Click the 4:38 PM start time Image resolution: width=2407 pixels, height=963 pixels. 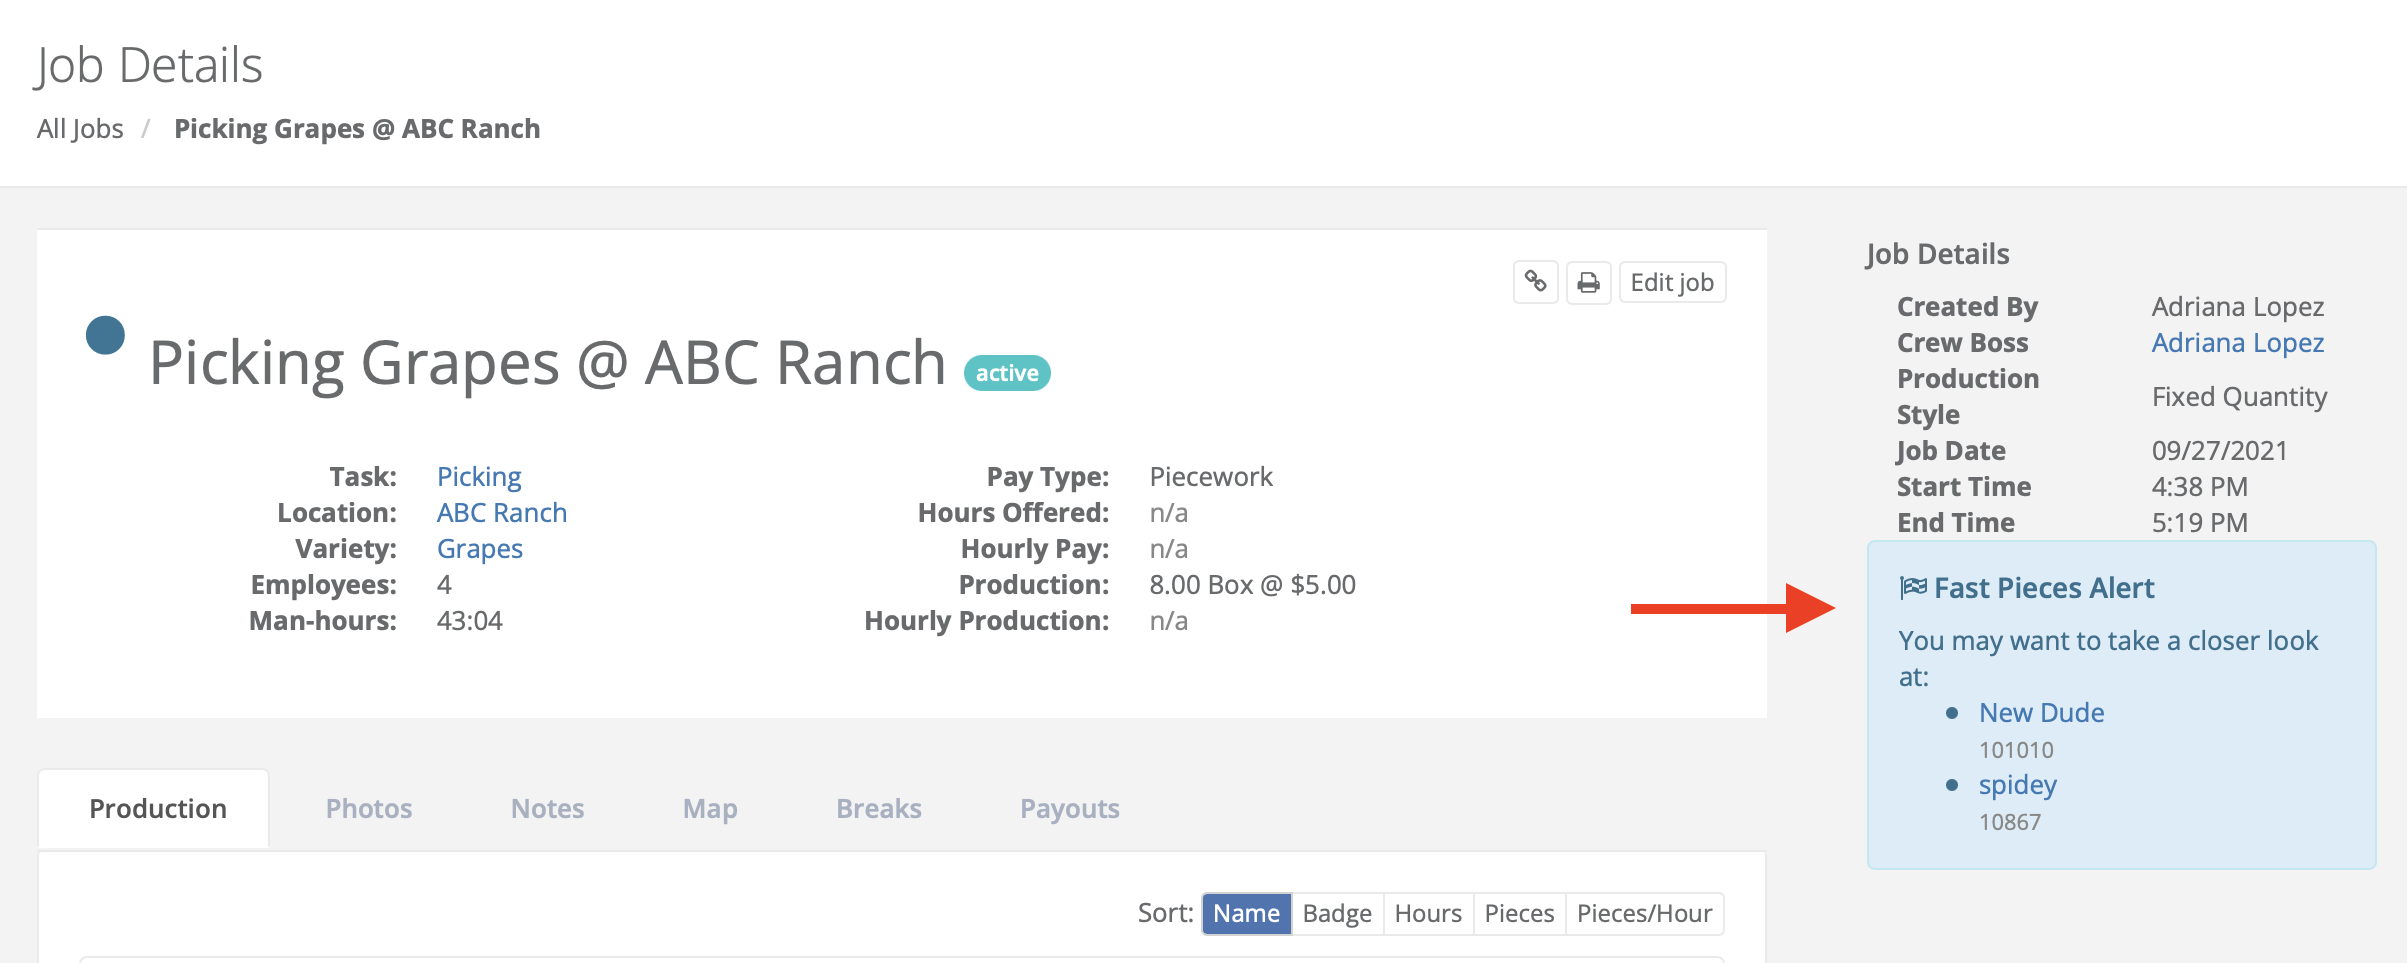click(x=2199, y=486)
